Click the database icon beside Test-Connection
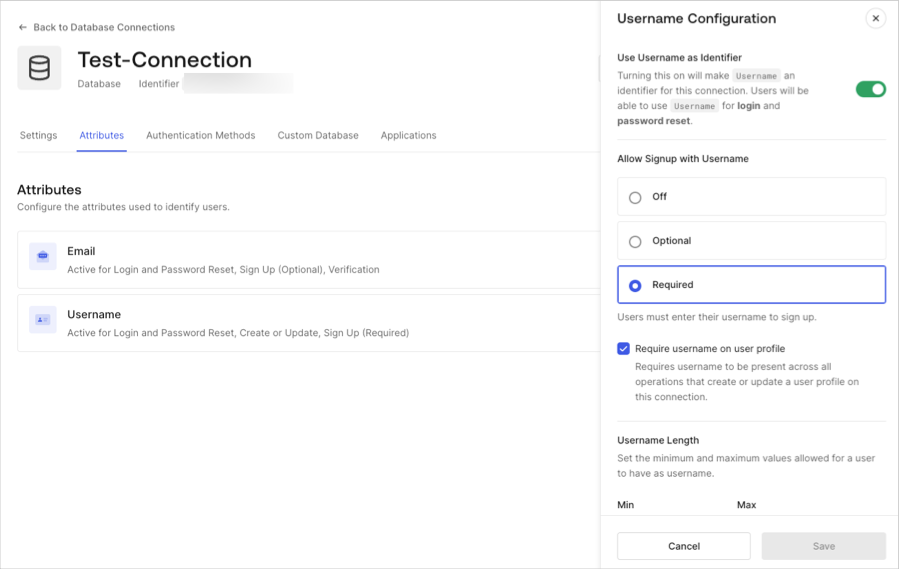 pyautogui.click(x=39, y=68)
